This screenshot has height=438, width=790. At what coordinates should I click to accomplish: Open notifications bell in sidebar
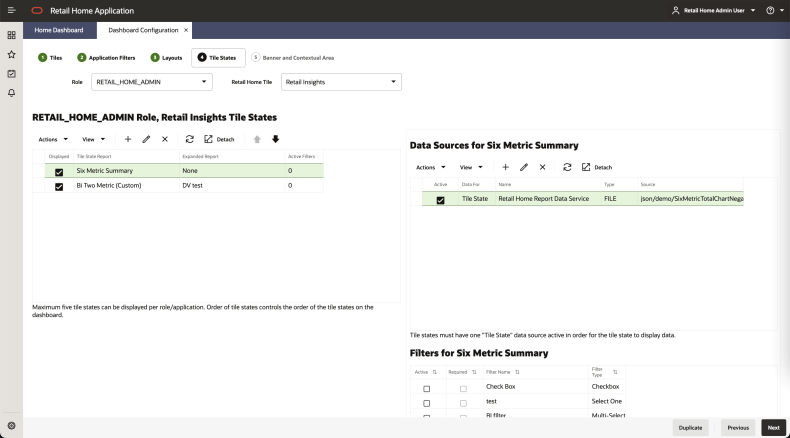click(x=12, y=93)
